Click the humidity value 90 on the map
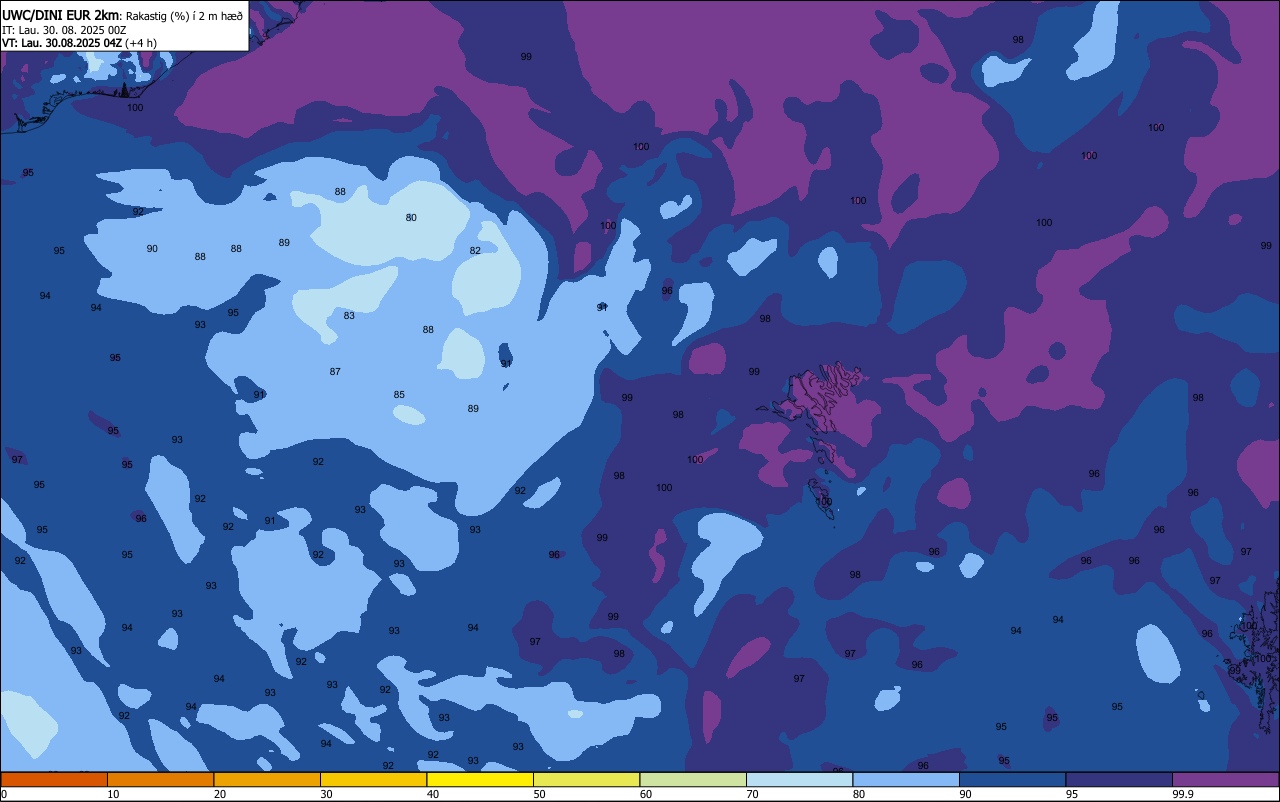This screenshot has width=1280, height=802. pyautogui.click(x=152, y=248)
